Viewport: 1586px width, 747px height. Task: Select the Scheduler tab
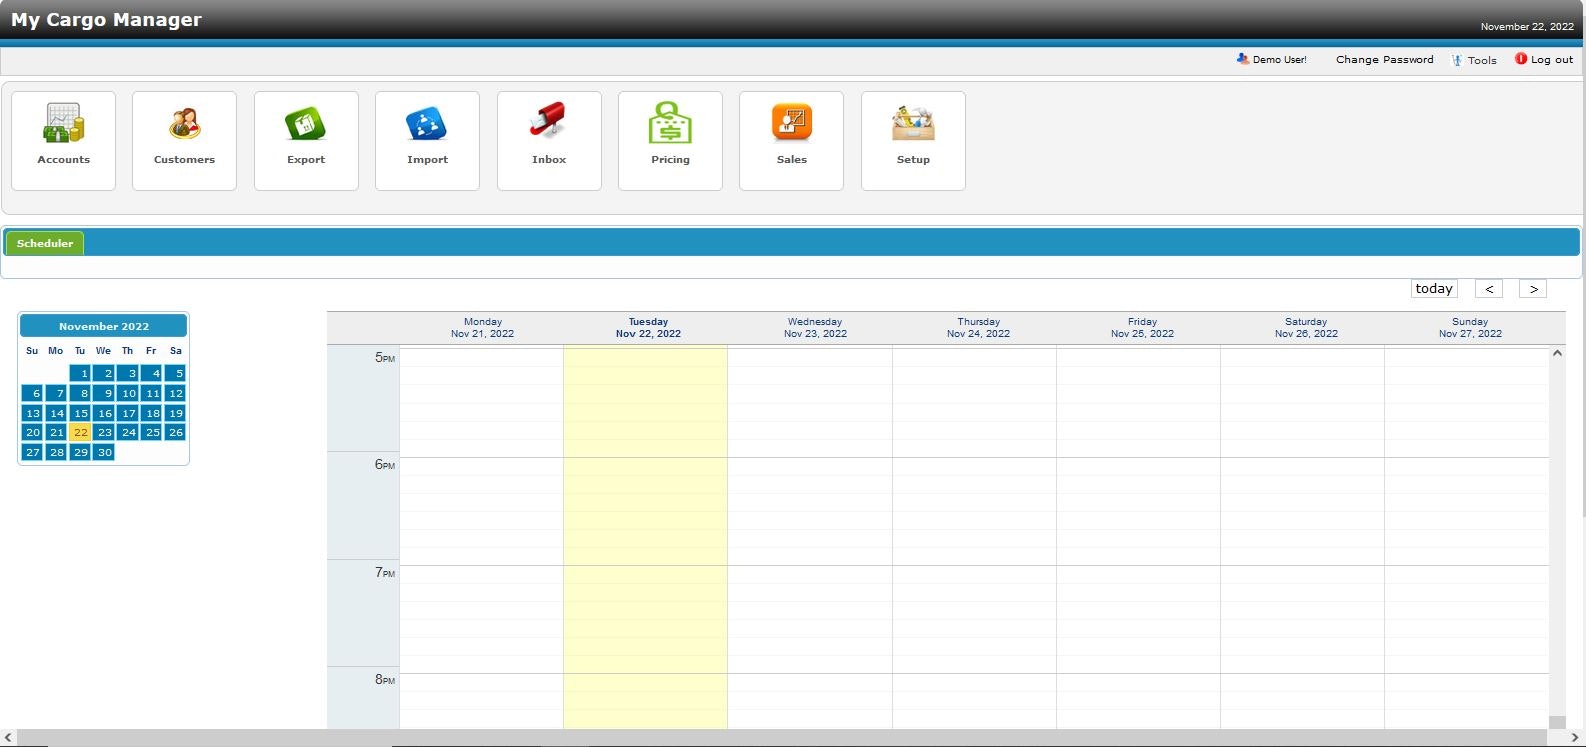[45, 243]
